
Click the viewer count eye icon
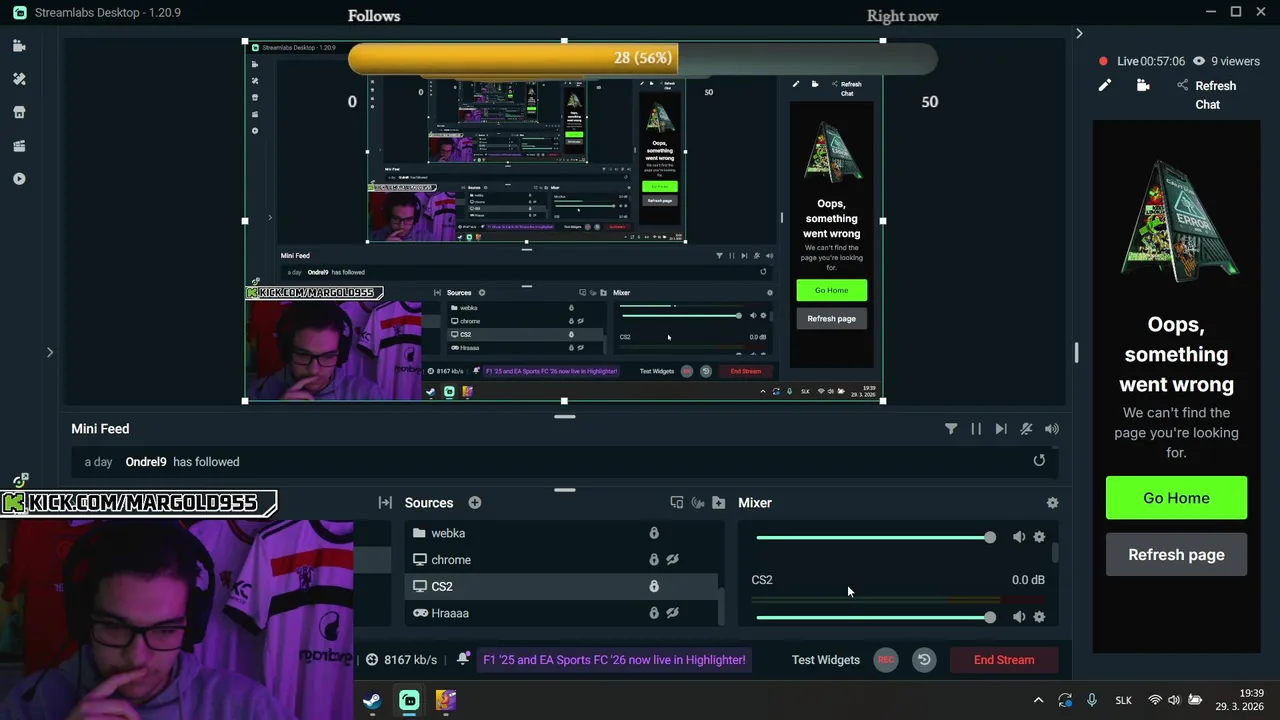pyautogui.click(x=1199, y=61)
